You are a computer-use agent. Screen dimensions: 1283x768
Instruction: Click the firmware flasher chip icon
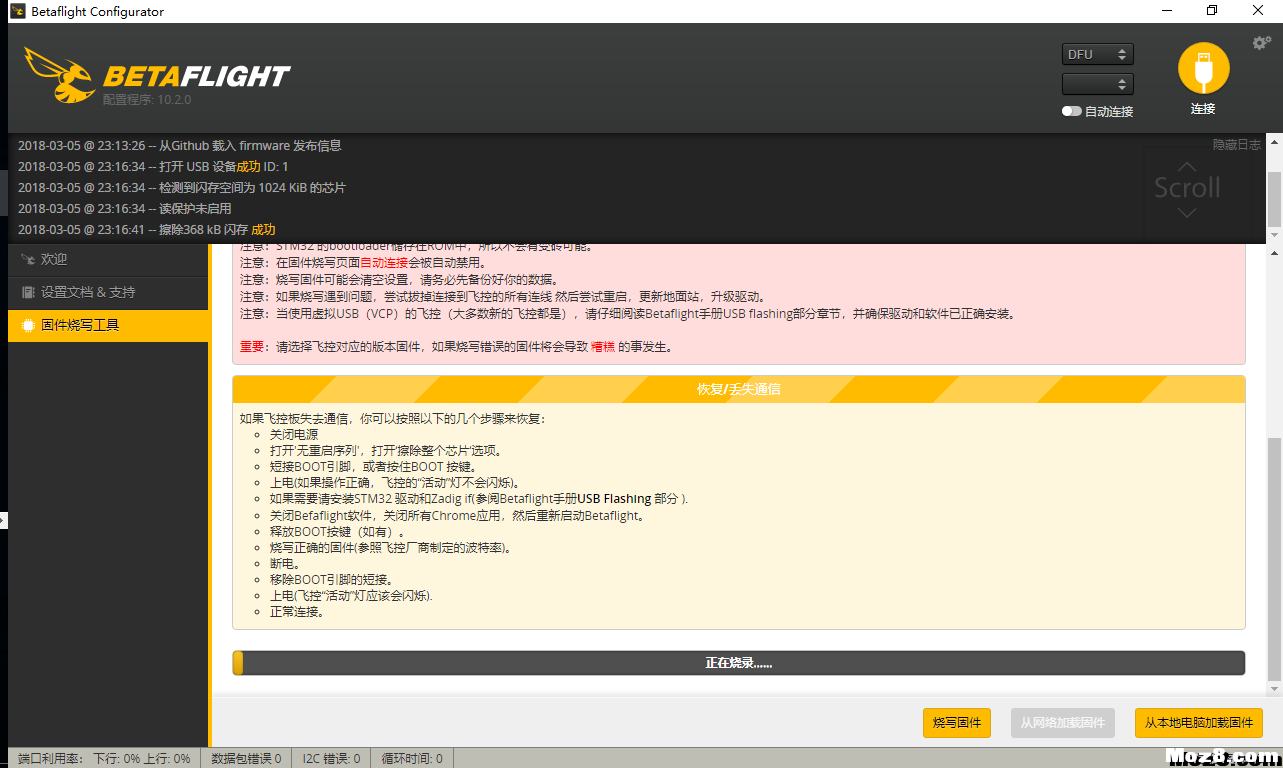coord(27,325)
